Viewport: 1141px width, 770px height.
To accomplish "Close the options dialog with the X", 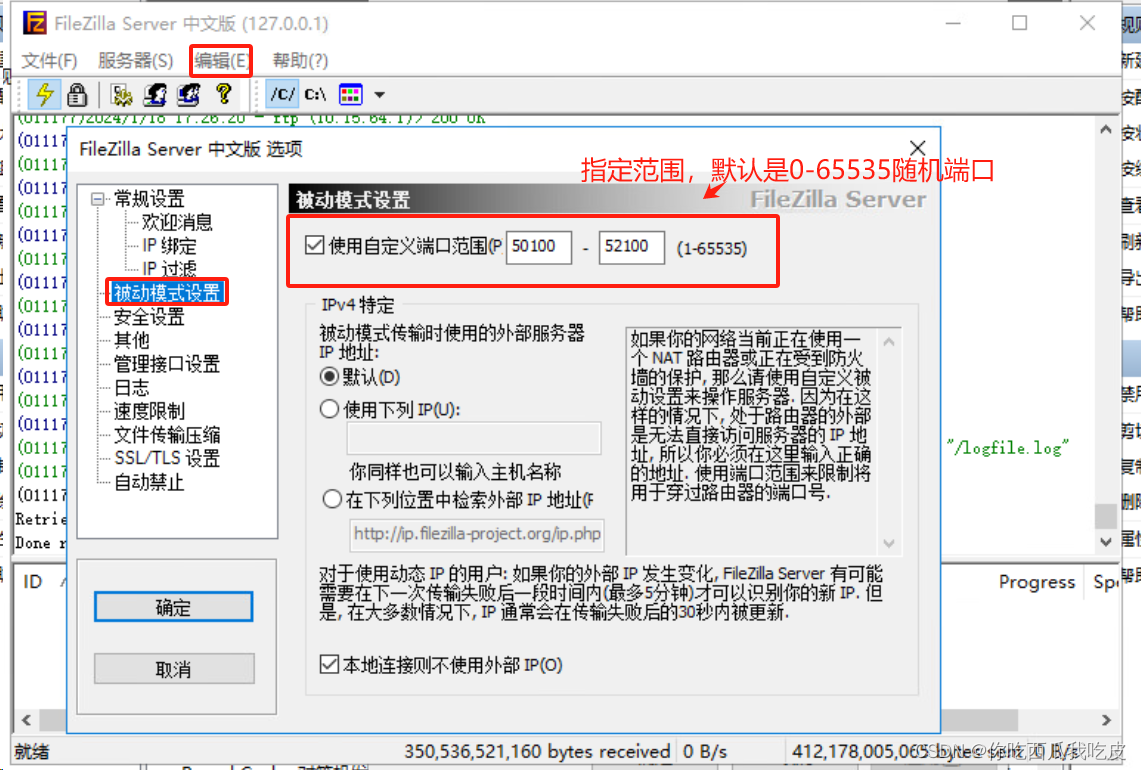I will [918, 148].
